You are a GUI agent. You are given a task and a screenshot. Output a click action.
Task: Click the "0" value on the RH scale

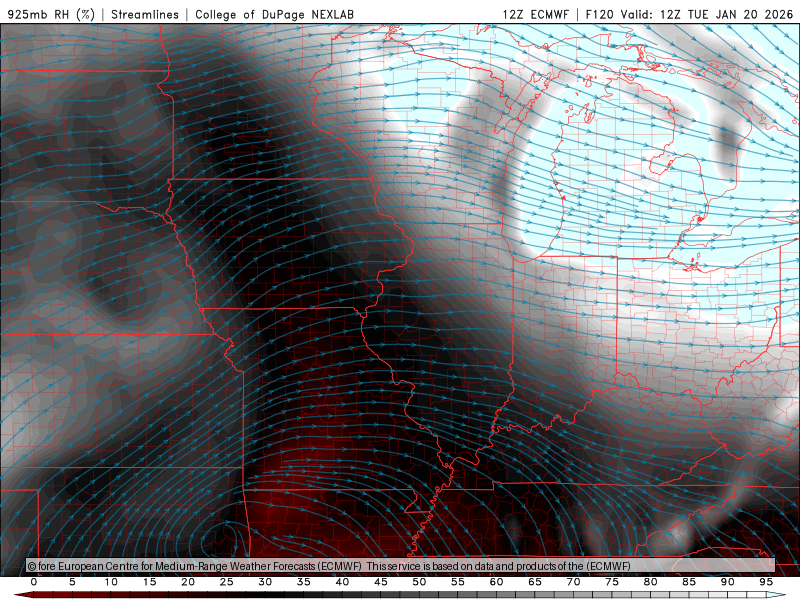34,582
